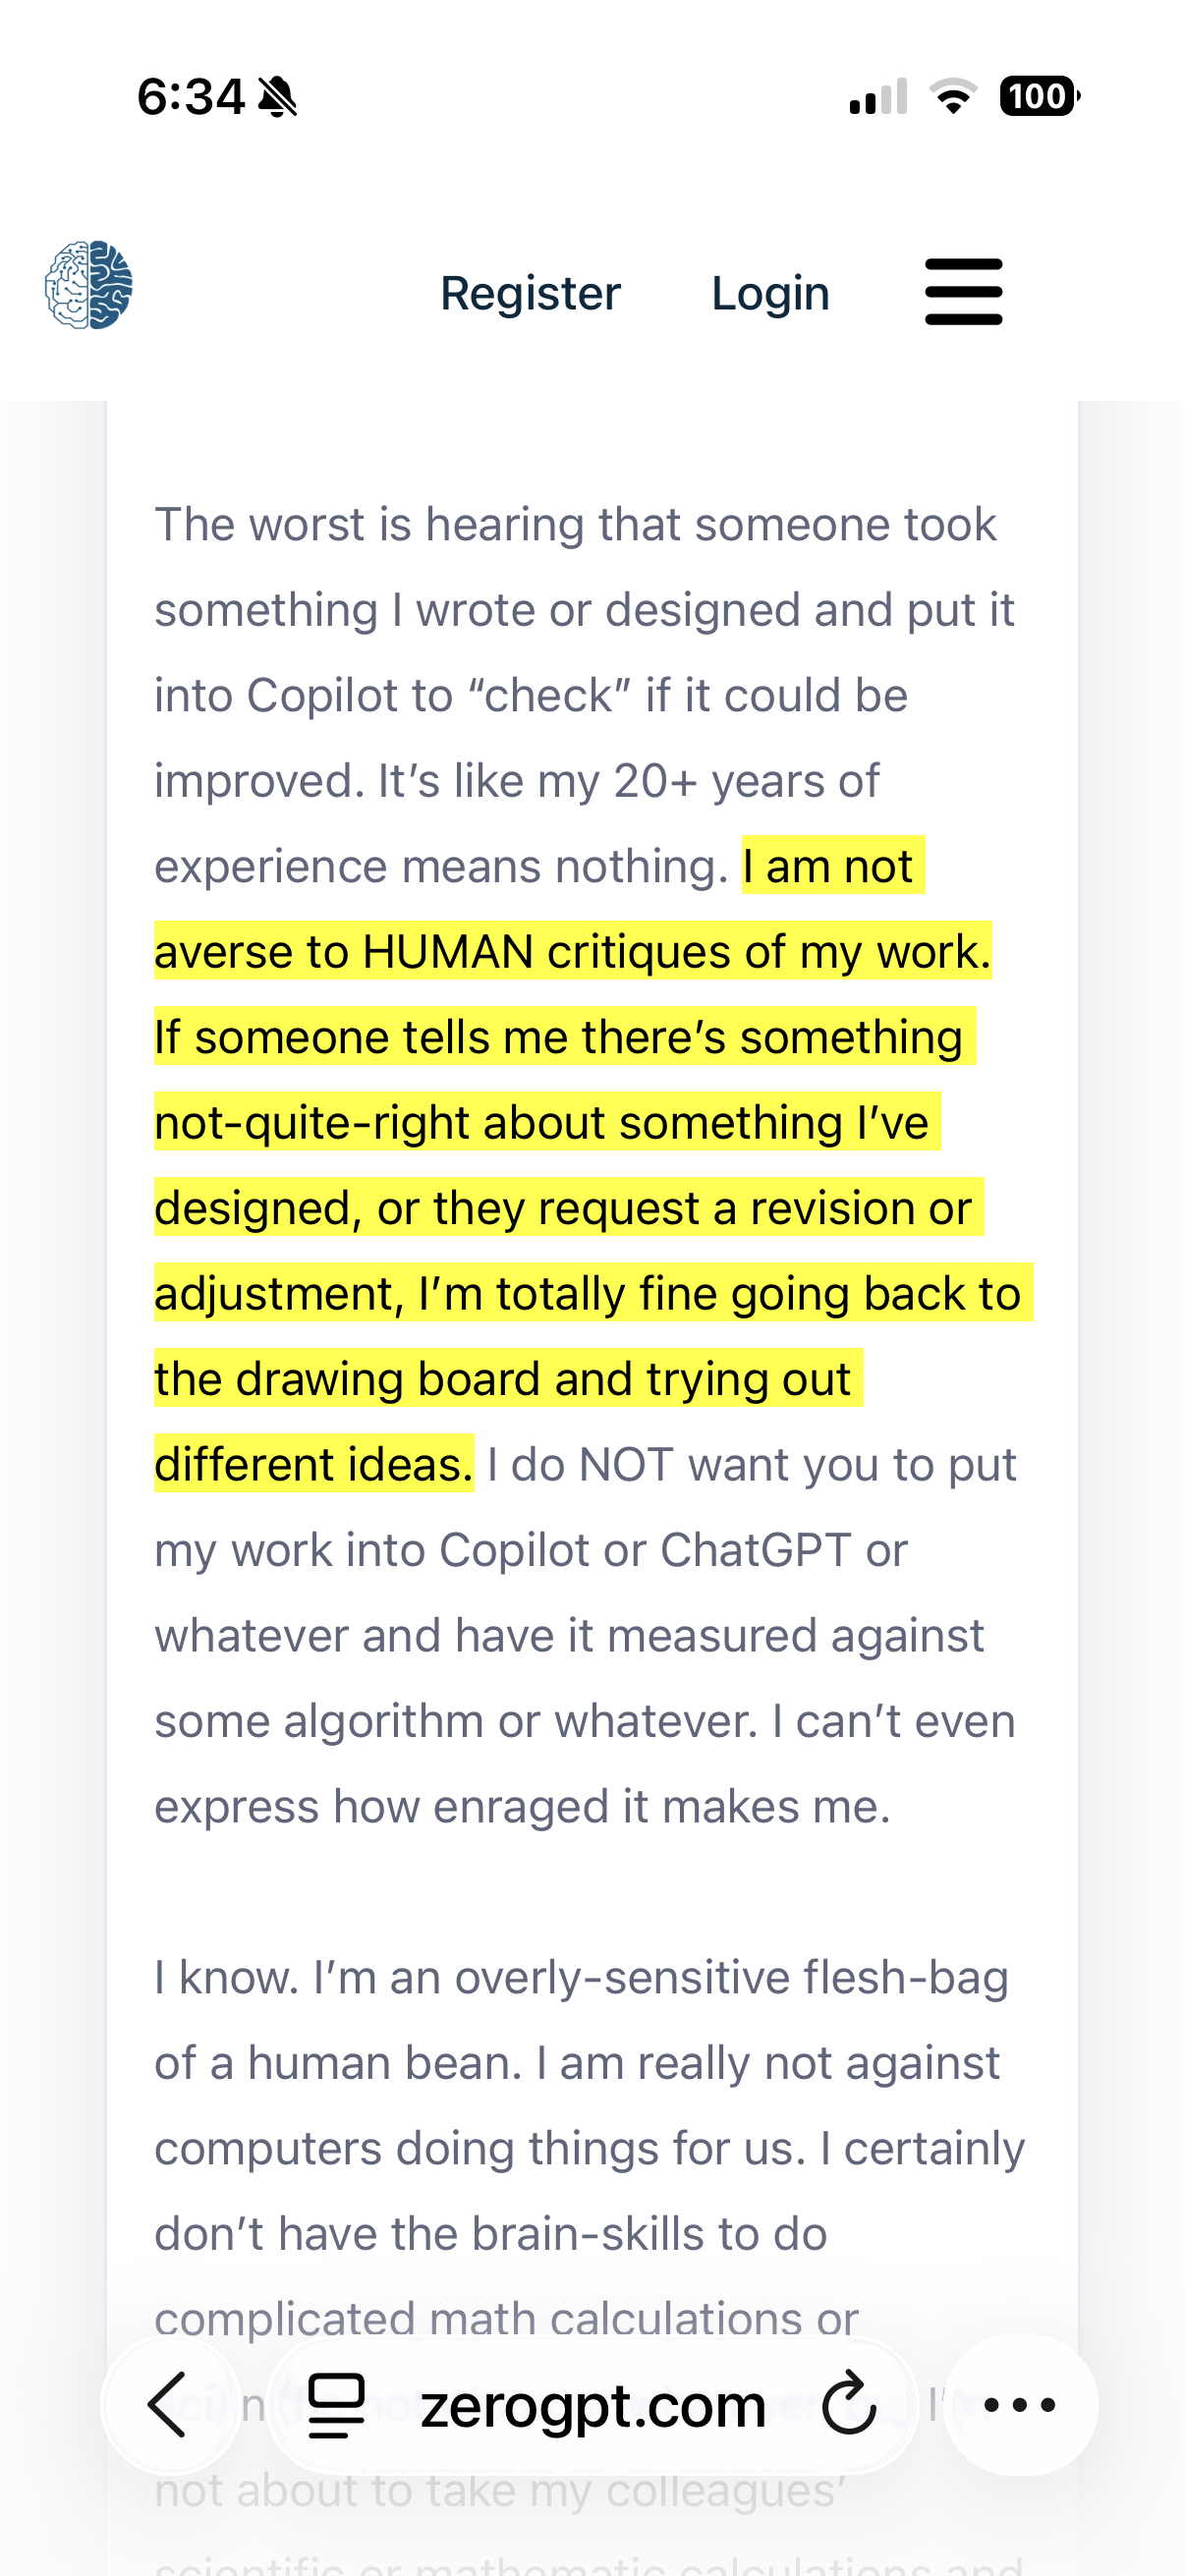Open the page settings icon beside the URL
The image size is (1185, 2576).
coord(336,2405)
